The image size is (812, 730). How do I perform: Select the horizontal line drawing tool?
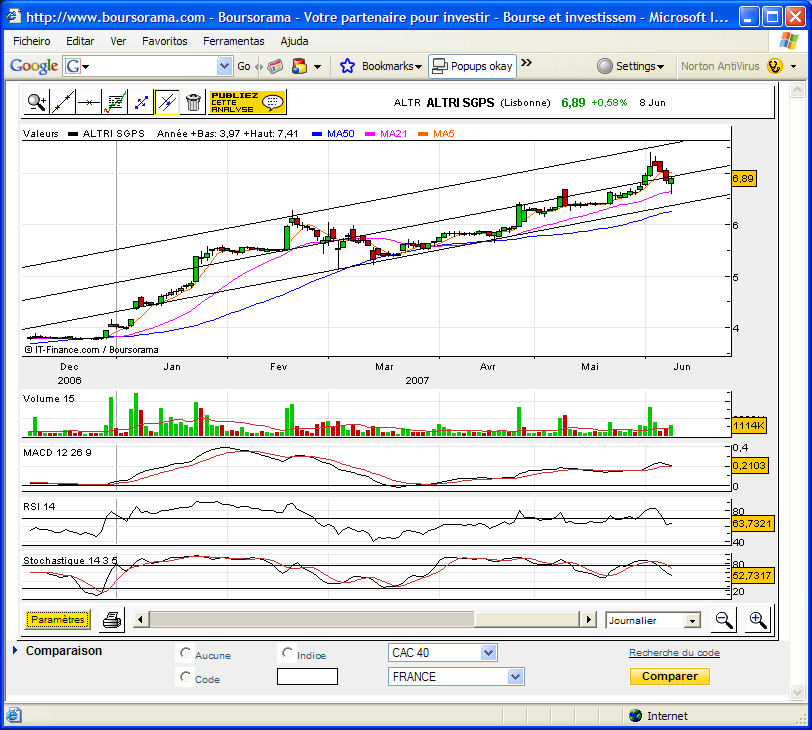click(x=89, y=102)
